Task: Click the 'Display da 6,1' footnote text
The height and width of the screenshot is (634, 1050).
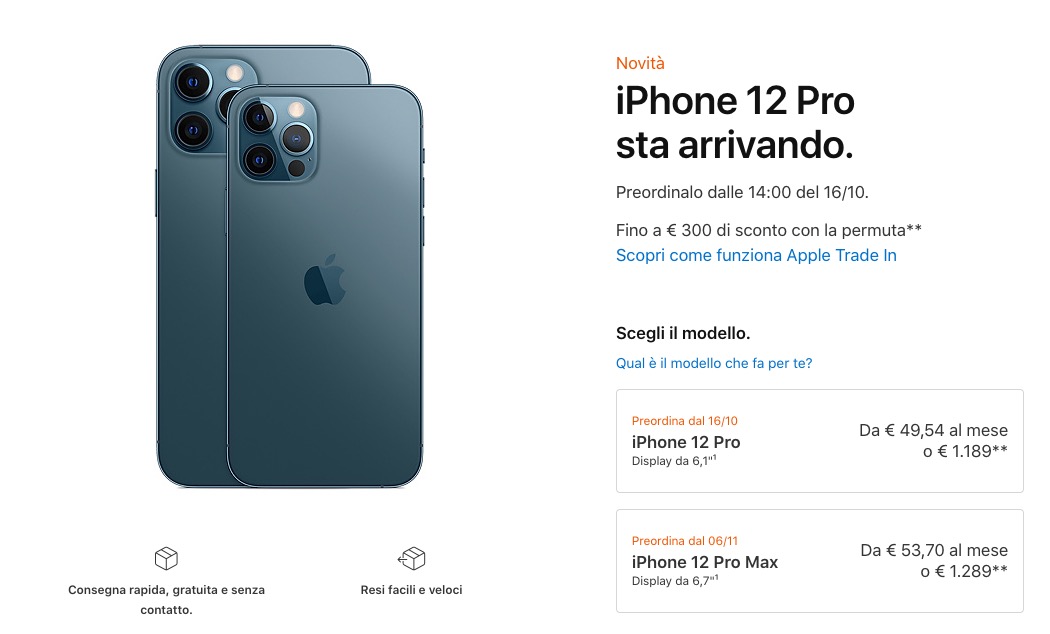Action: pyautogui.click(x=674, y=461)
